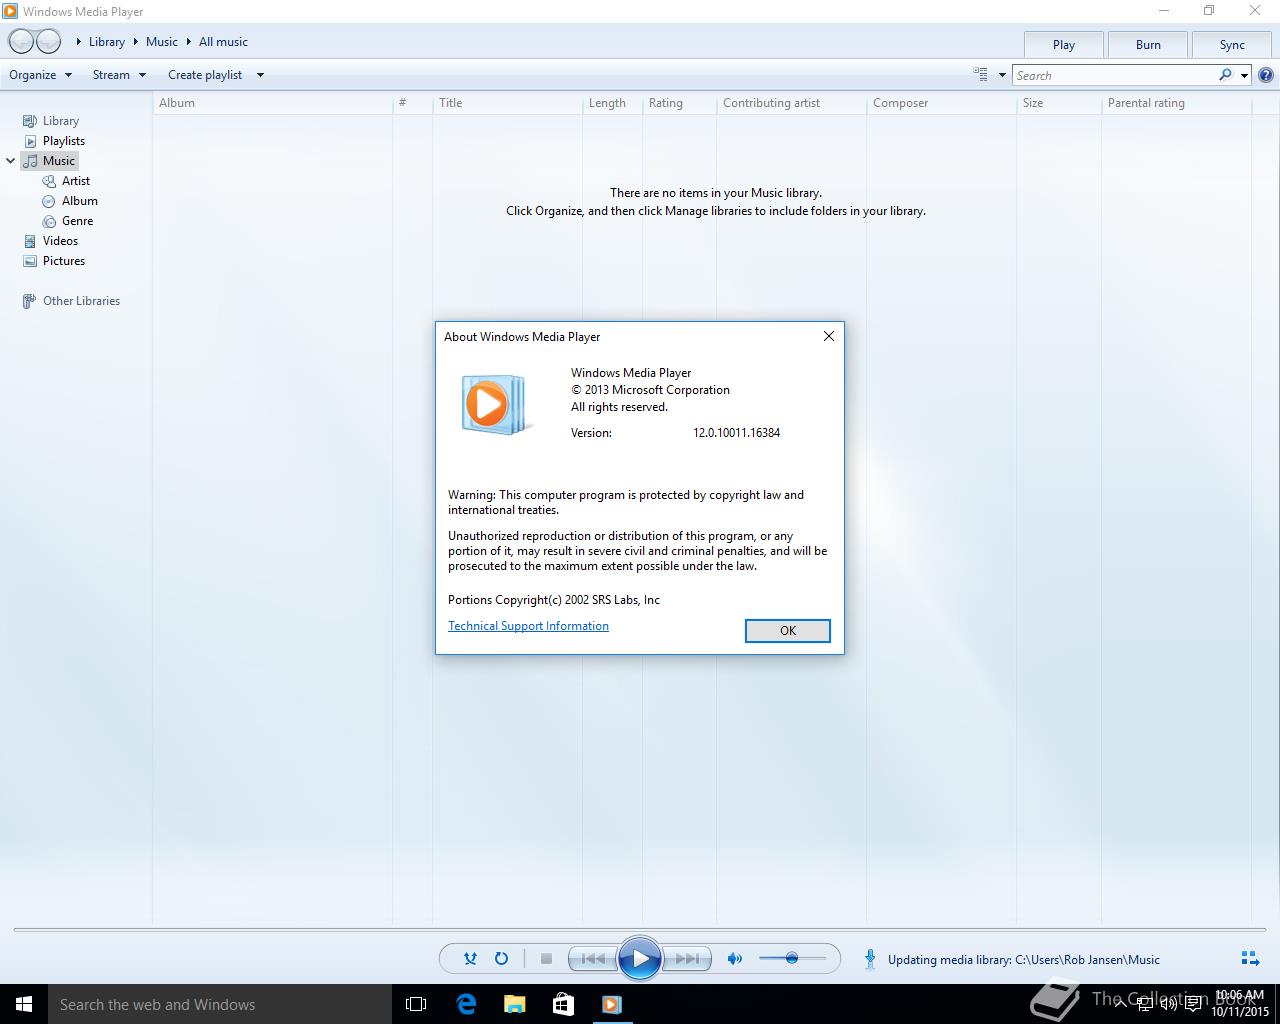Click the Technical Support Information link
Image resolution: width=1280 pixels, height=1024 pixels.
[528, 626]
